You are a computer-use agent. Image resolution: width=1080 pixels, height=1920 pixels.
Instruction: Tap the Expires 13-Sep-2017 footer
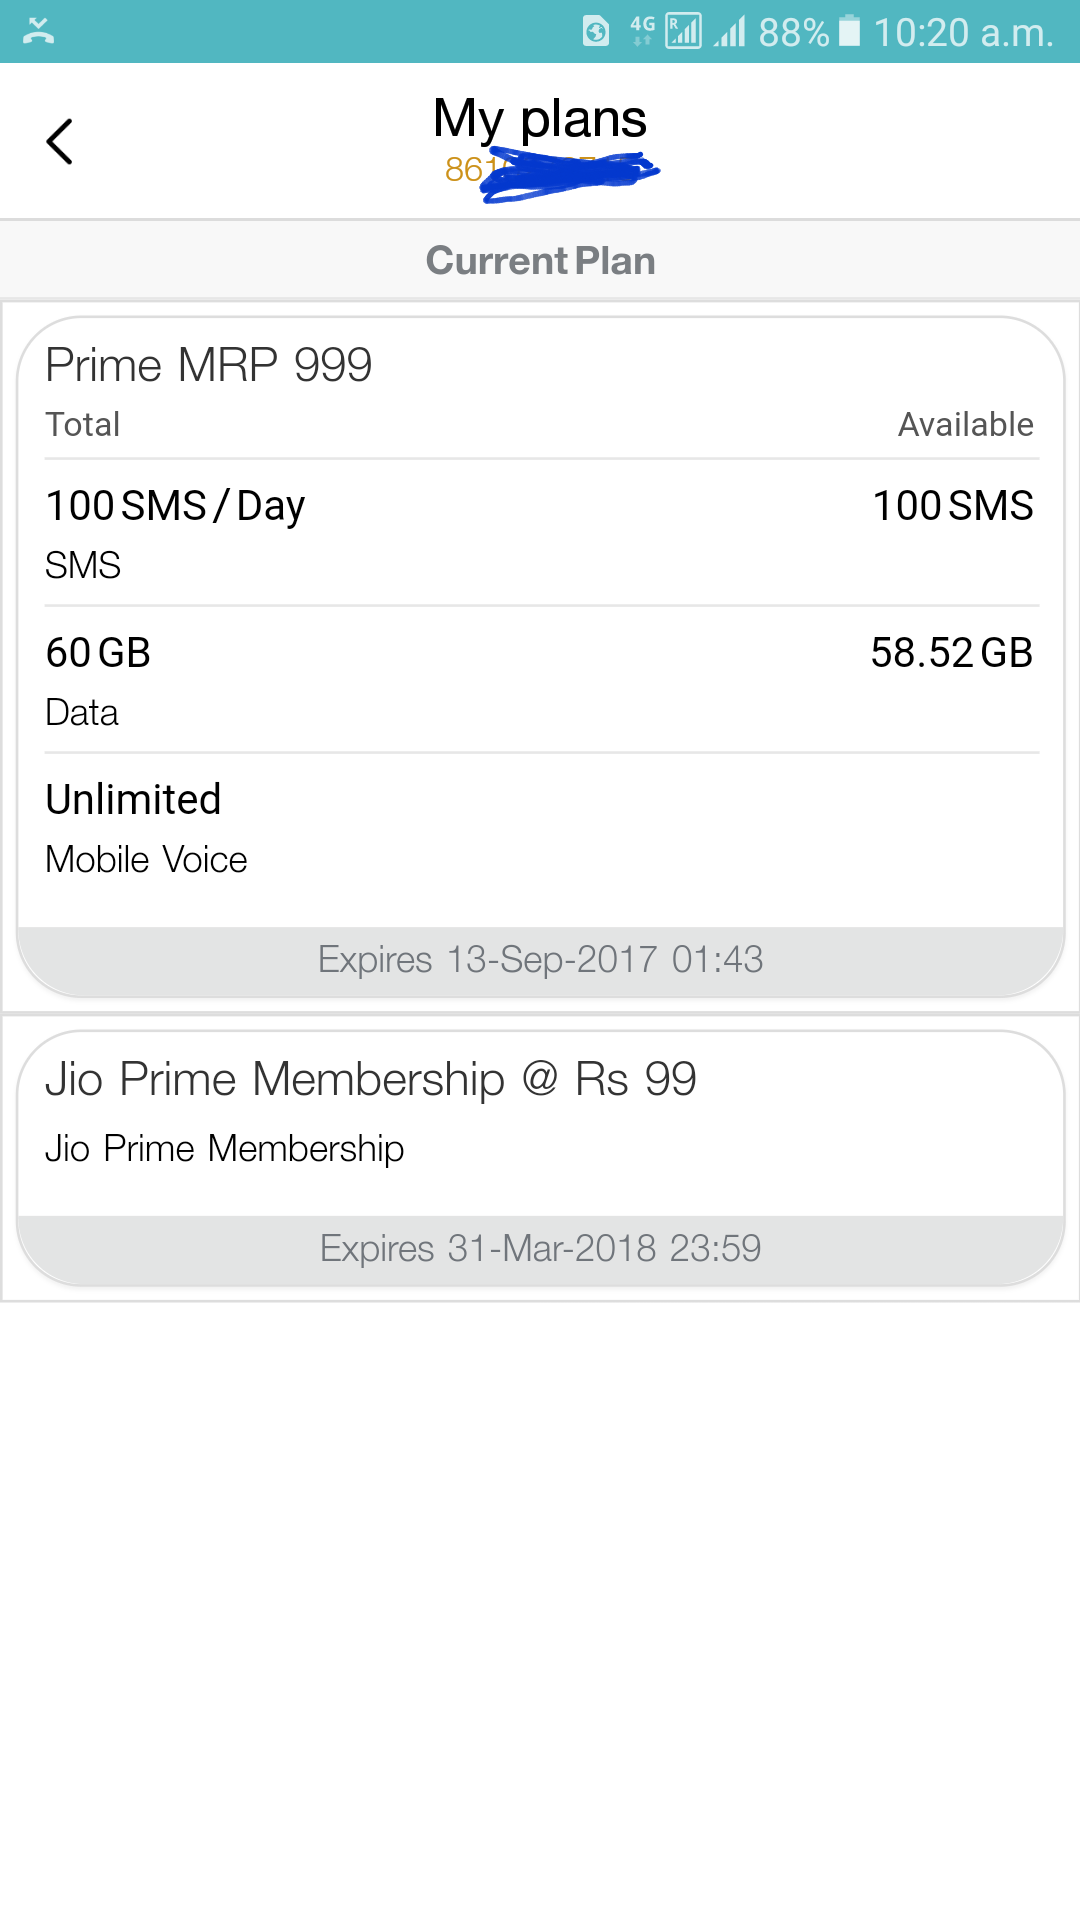pos(540,960)
